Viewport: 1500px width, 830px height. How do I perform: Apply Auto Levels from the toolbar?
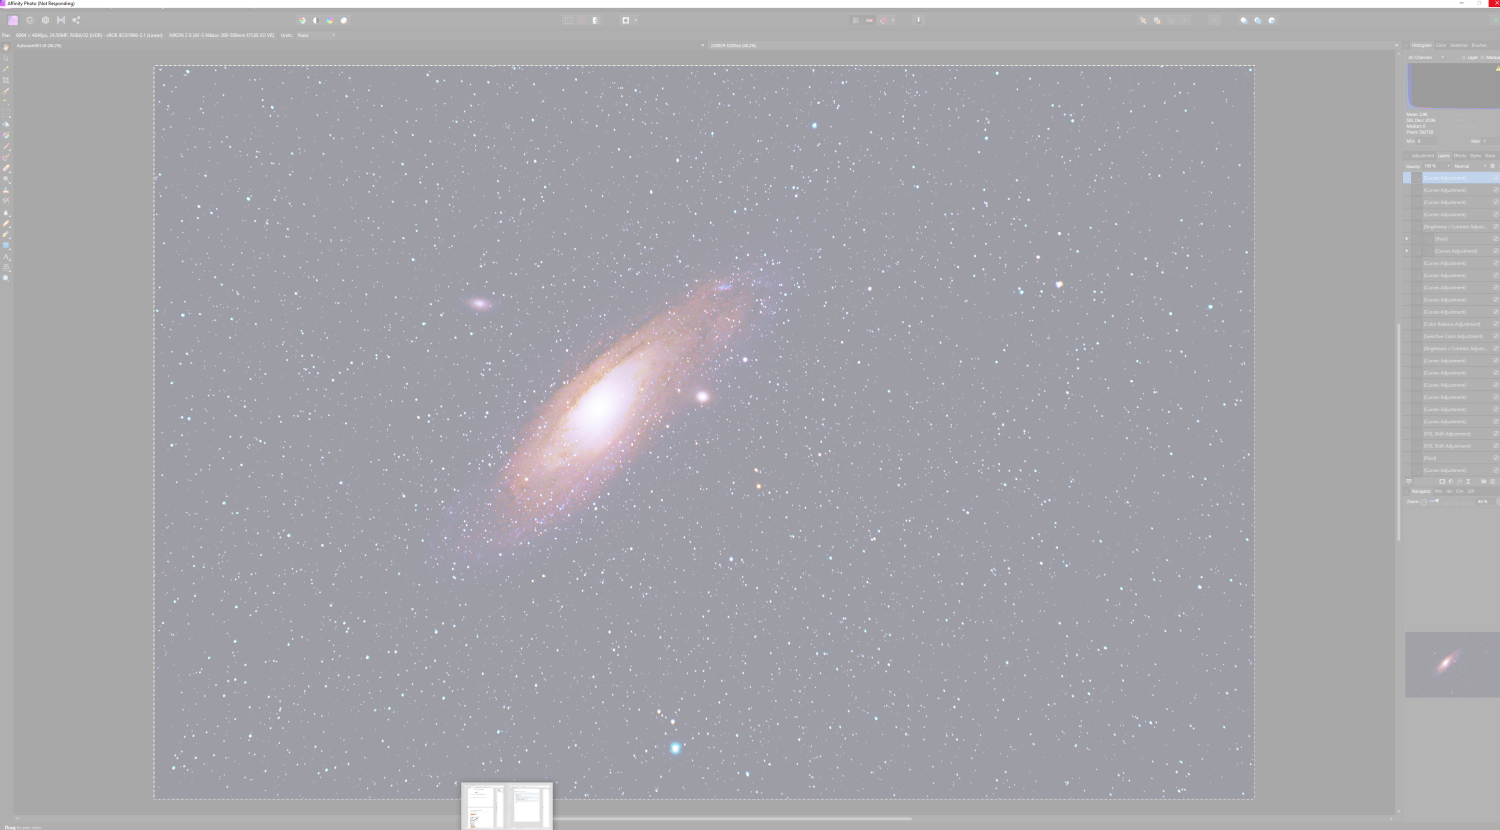pyautogui.click(x=302, y=20)
